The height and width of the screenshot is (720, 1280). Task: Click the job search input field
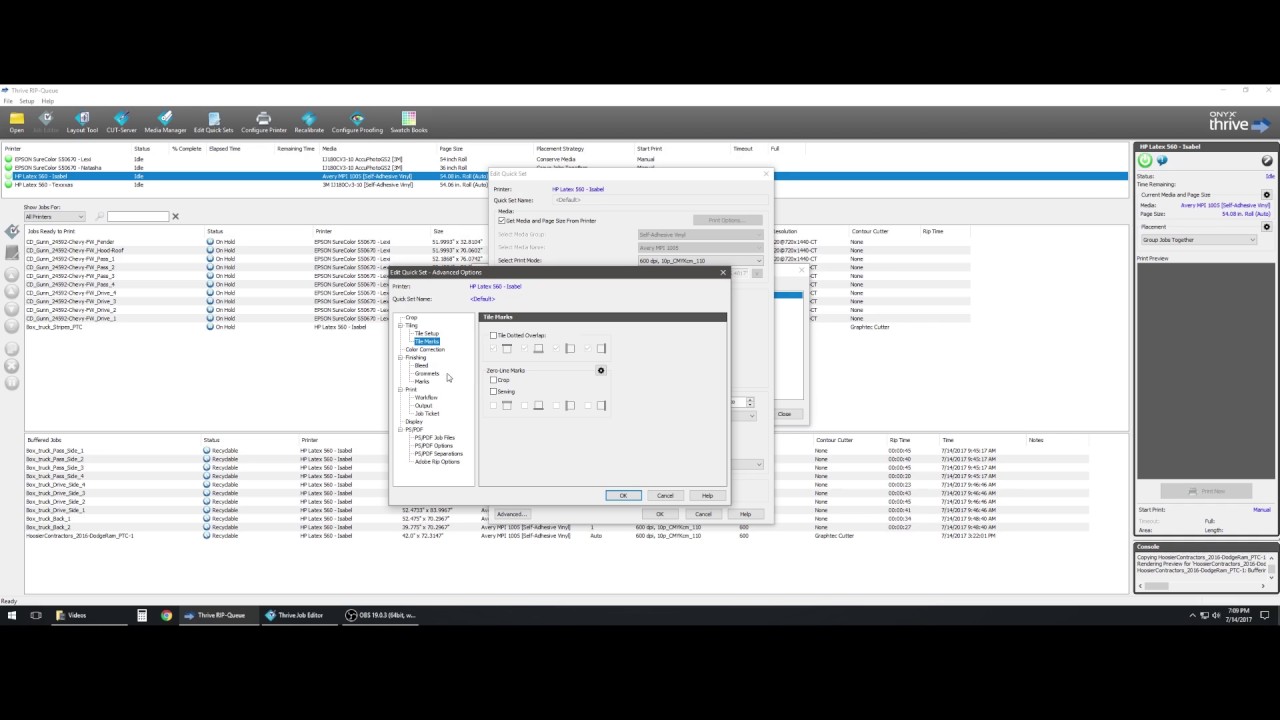tap(138, 217)
